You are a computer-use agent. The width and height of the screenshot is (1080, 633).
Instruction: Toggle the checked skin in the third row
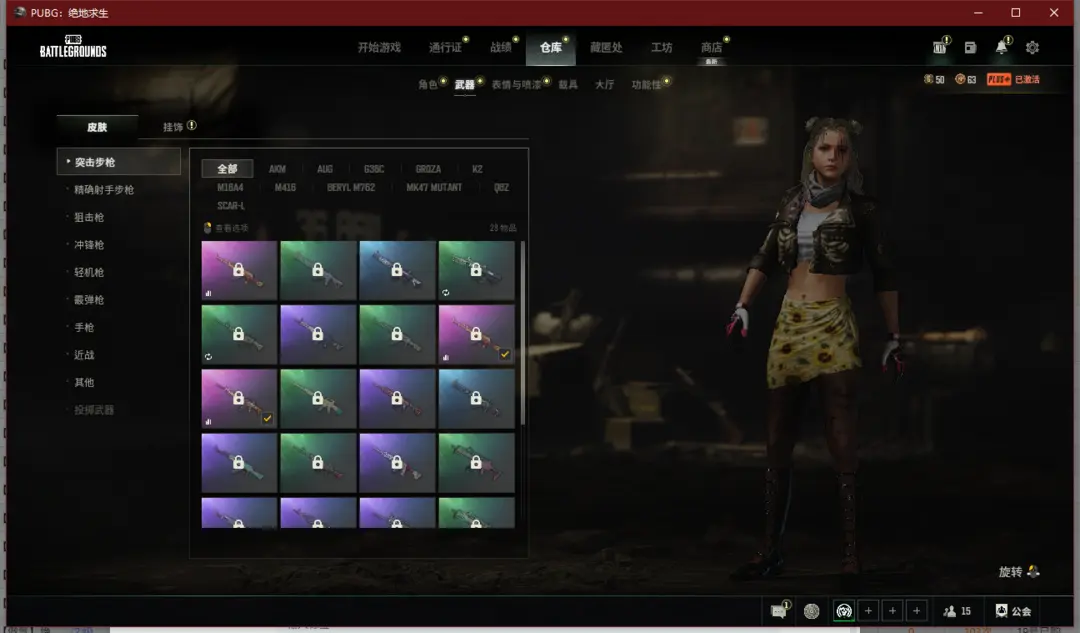[239, 398]
